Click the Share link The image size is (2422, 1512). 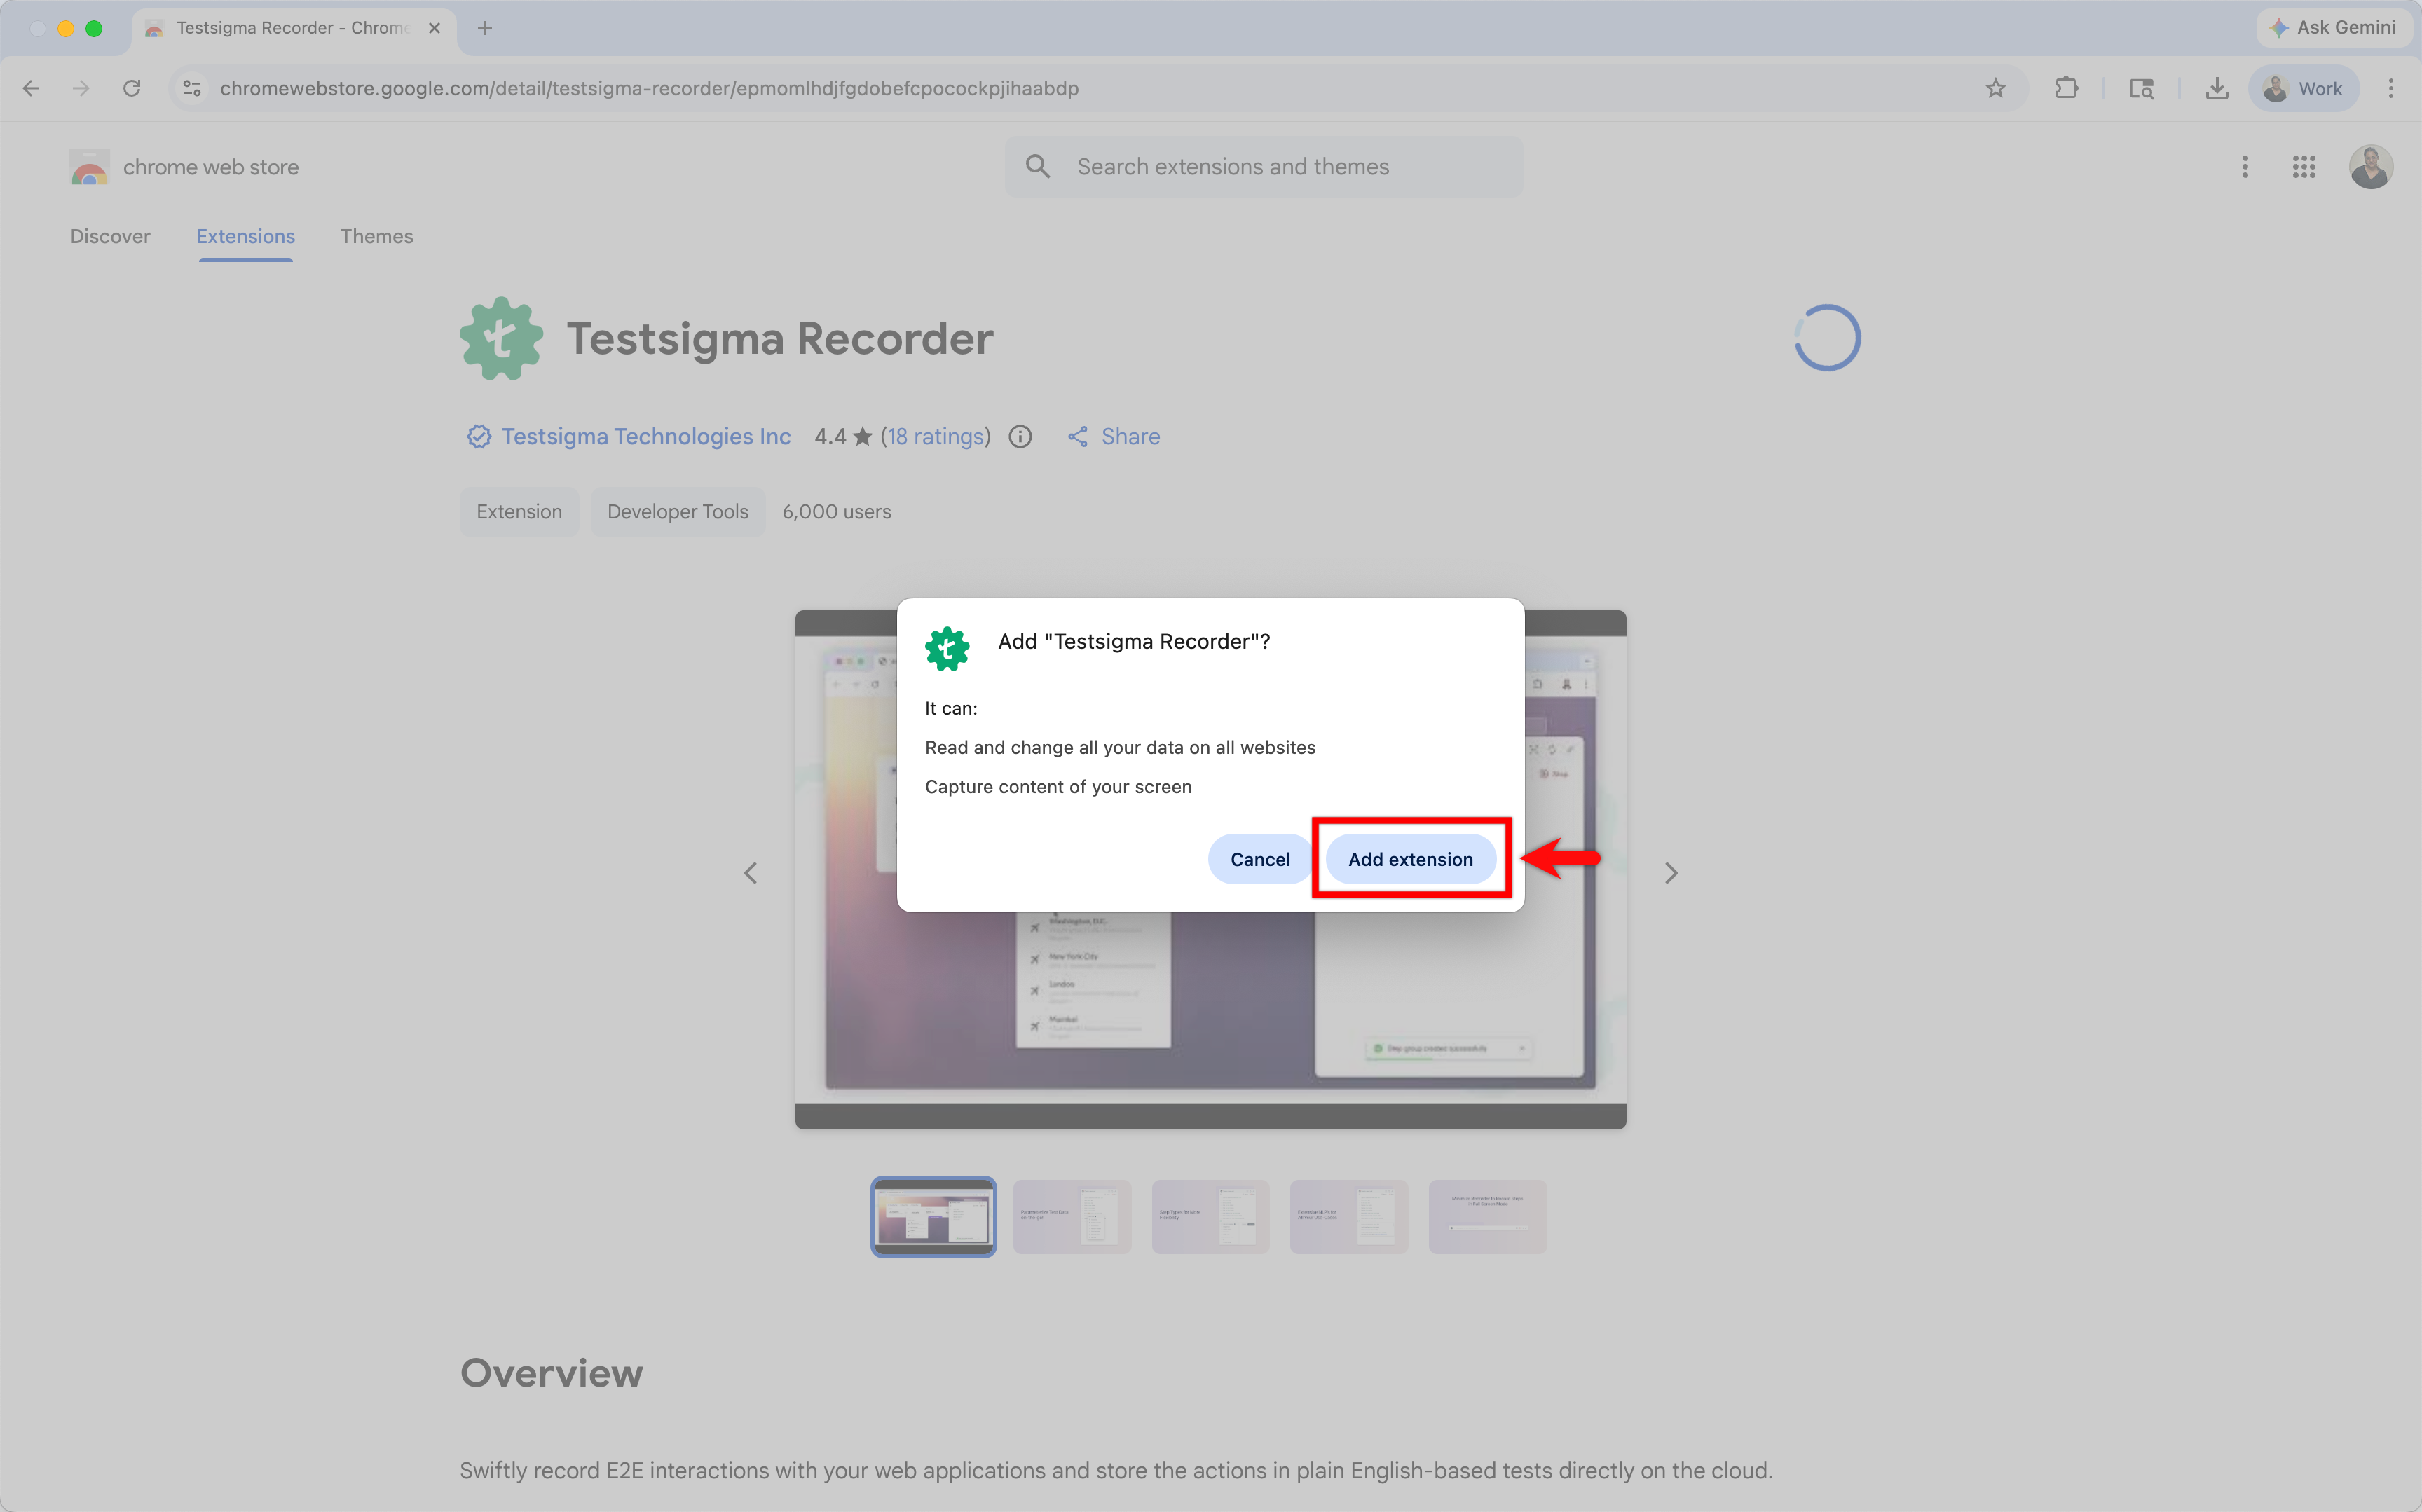pyautogui.click(x=1113, y=436)
